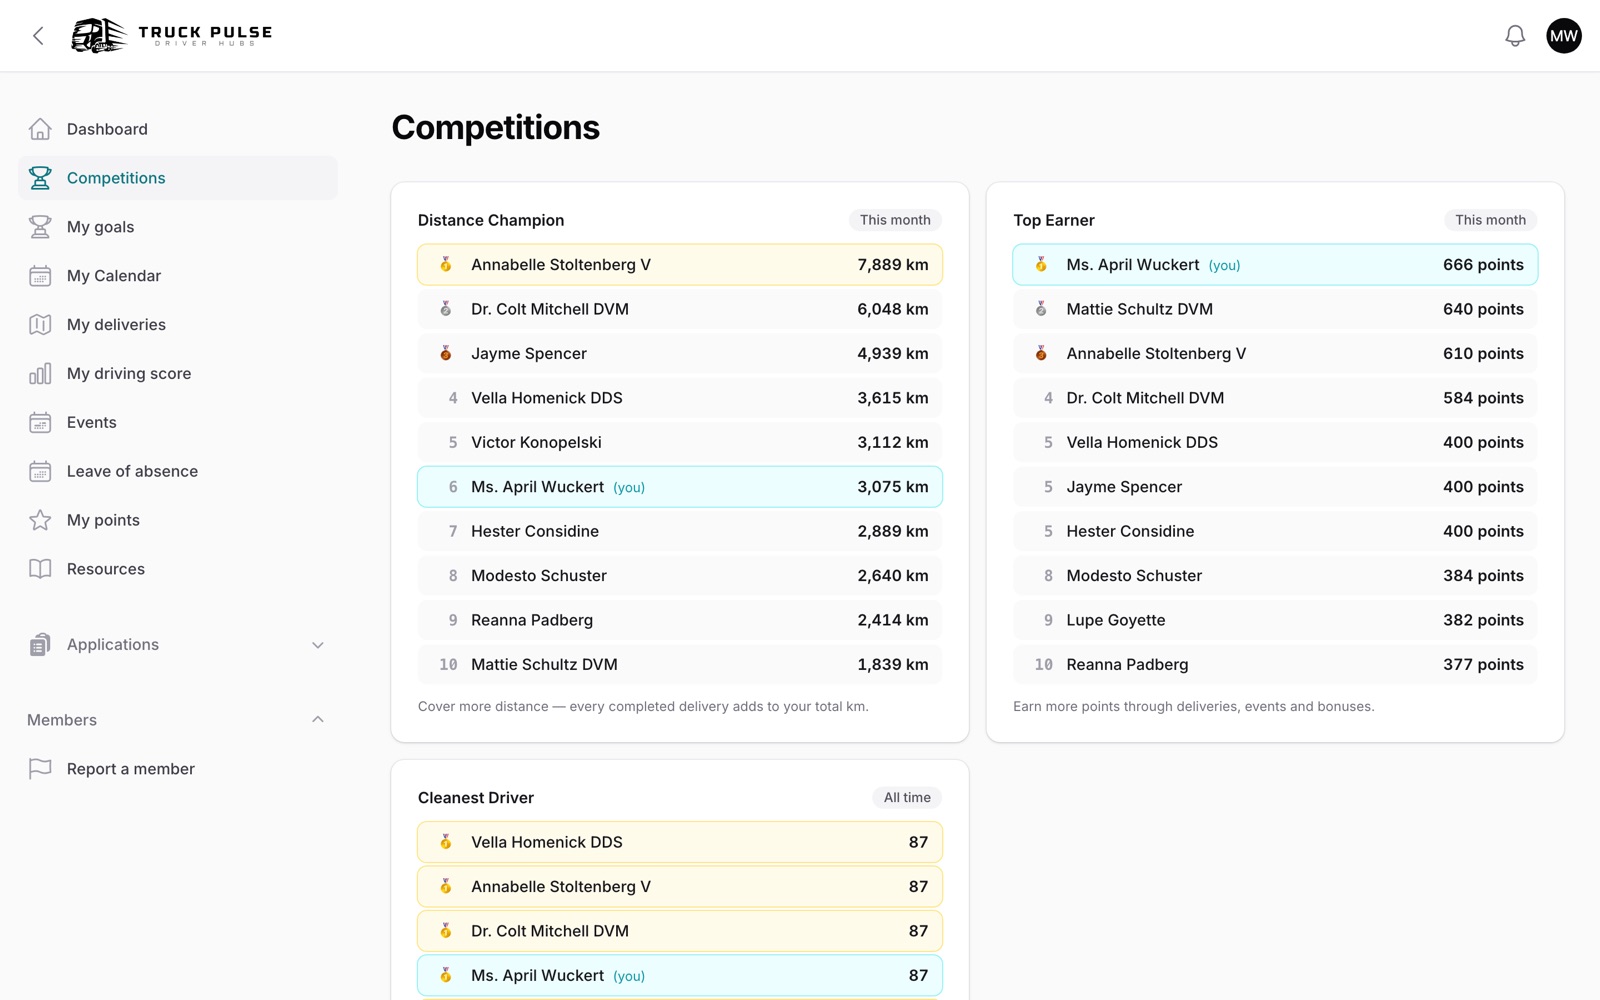Click Distance Champion This month badge
Screen dimensions: 1600x1000
[x=895, y=220]
